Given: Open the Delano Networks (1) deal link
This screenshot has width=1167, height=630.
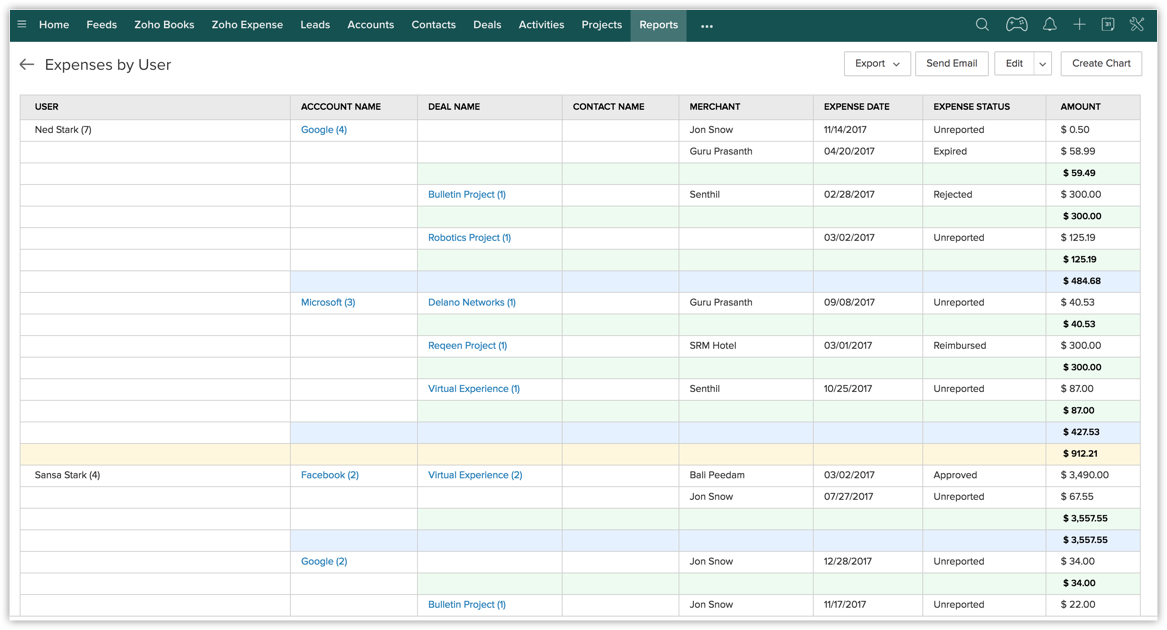Looking at the screenshot, I should coord(472,302).
